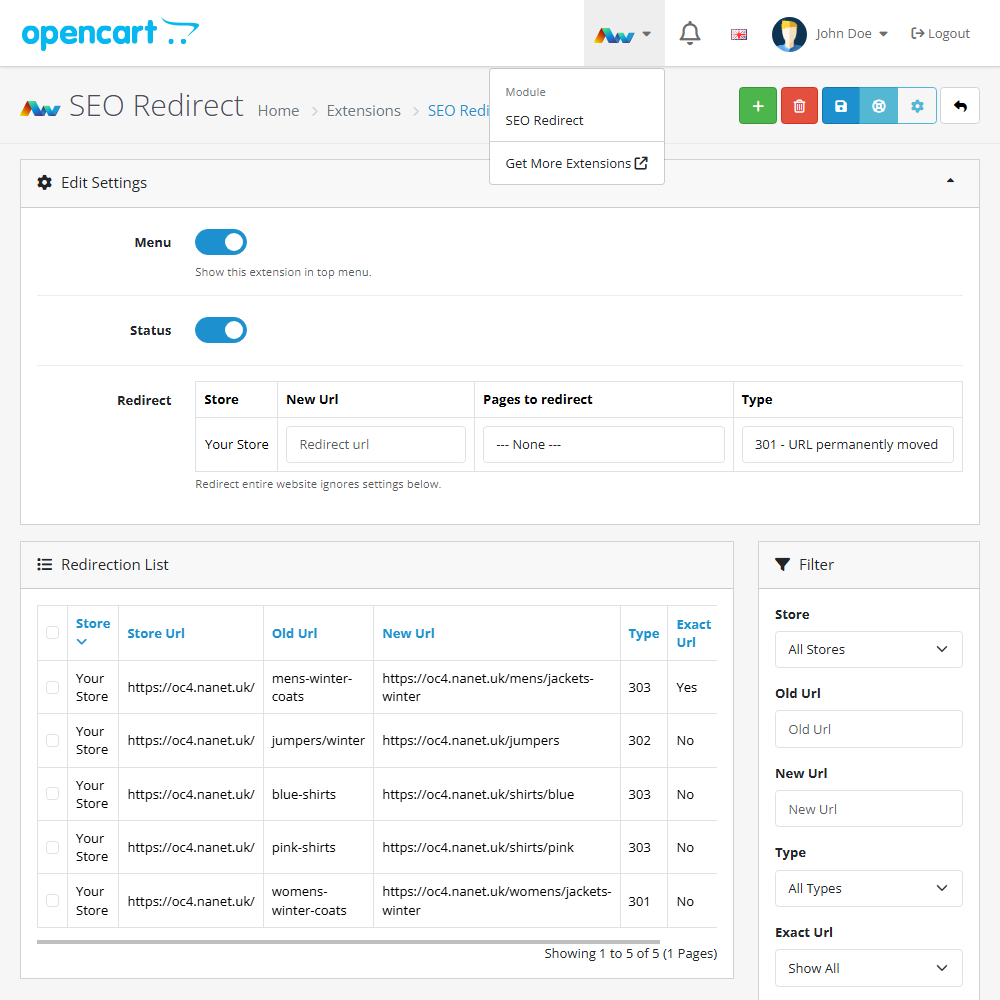The width and height of the screenshot is (1000, 1000).
Task: Open the notifications bell icon
Action: (x=690, y=33)
